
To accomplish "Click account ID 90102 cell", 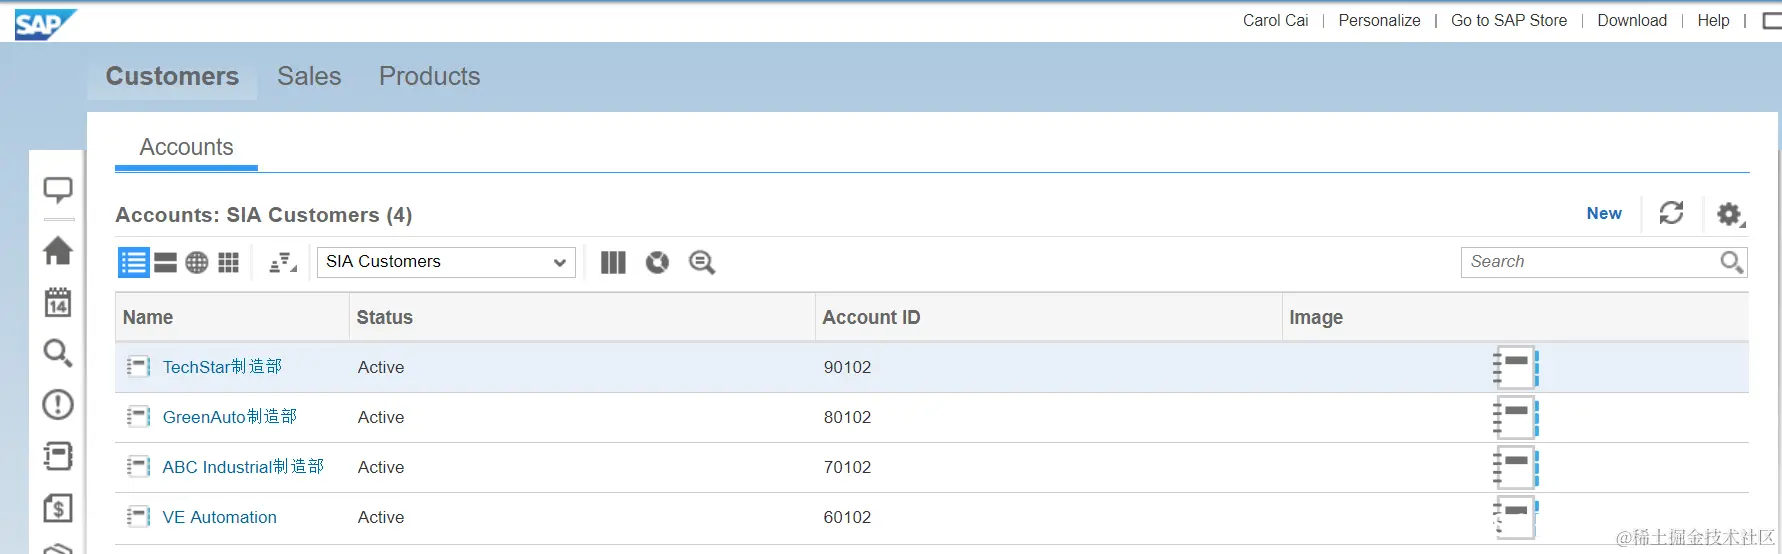I will (847, 367).
